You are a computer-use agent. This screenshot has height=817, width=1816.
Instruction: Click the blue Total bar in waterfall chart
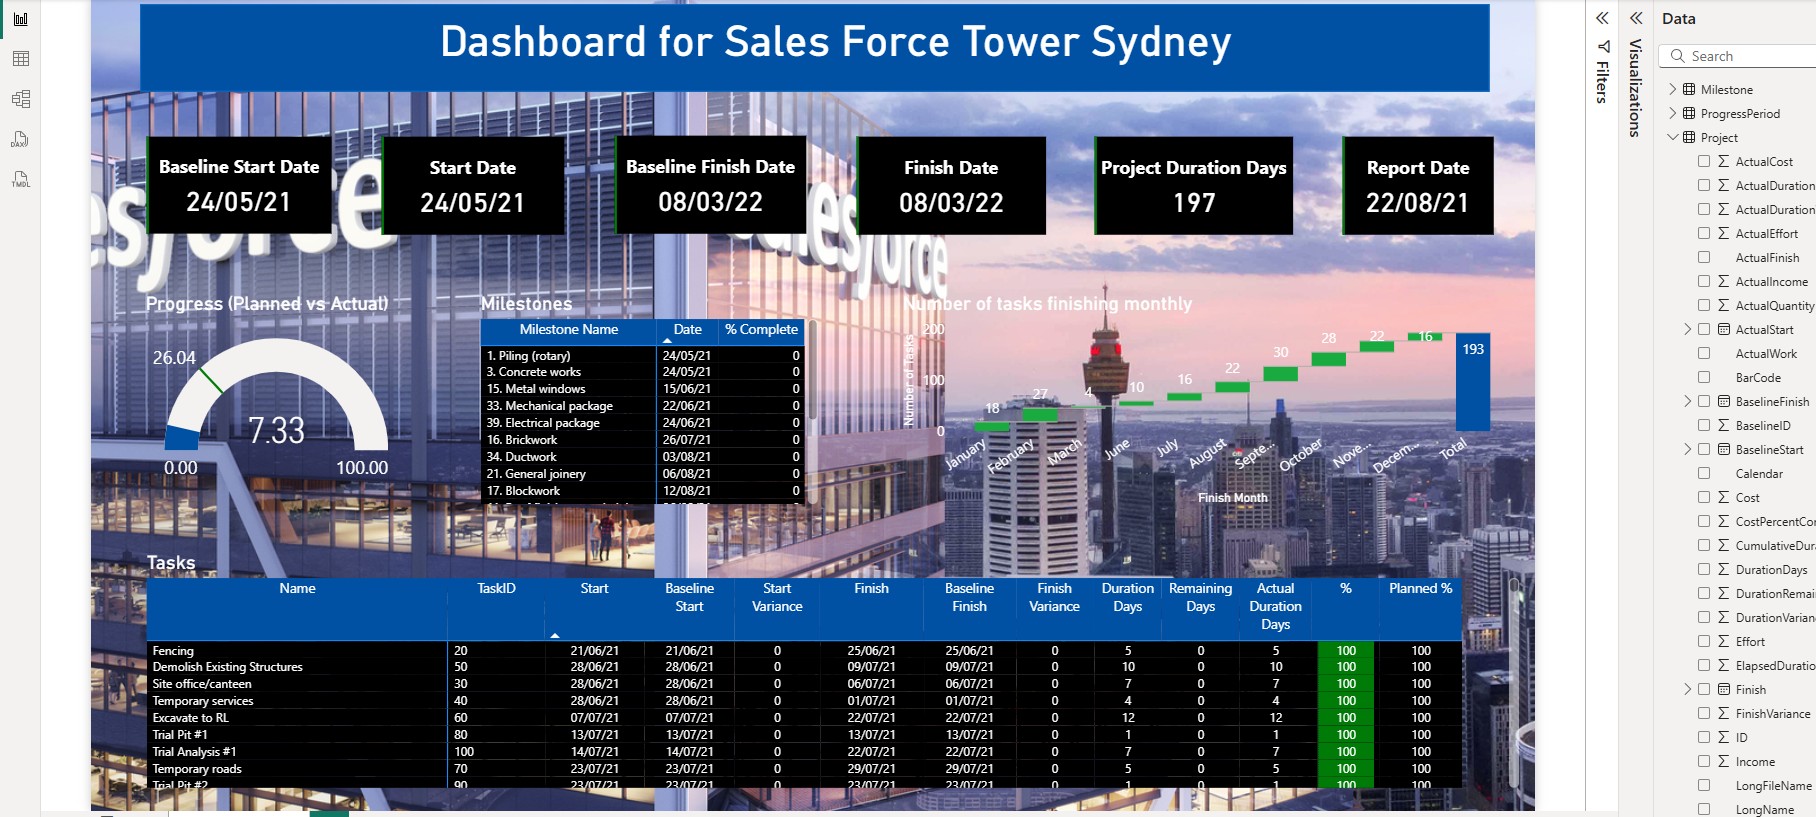[1472, 390]
